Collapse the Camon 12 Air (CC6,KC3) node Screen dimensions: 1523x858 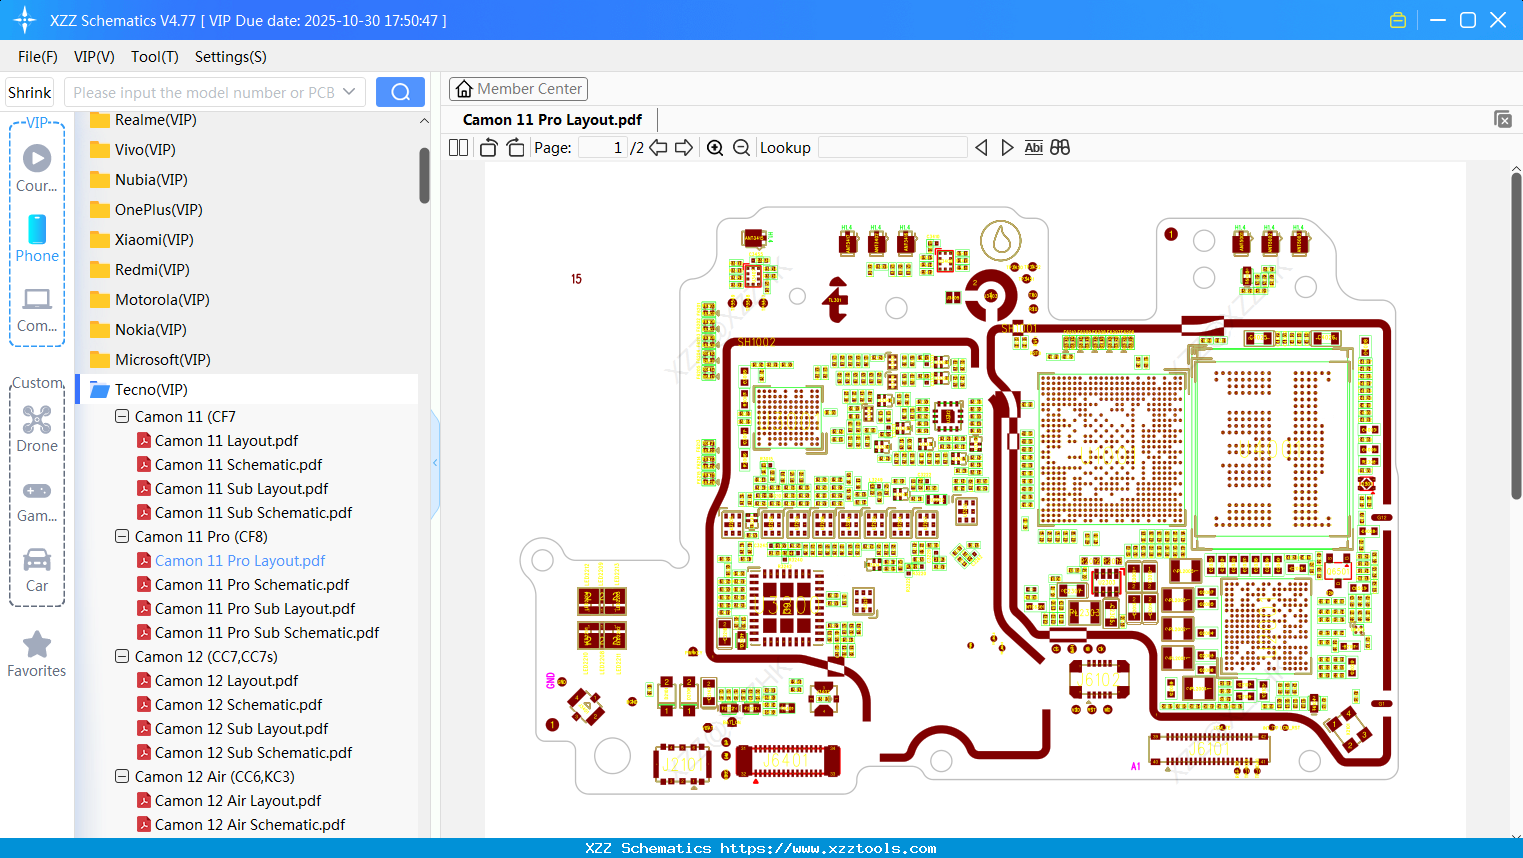122,776
